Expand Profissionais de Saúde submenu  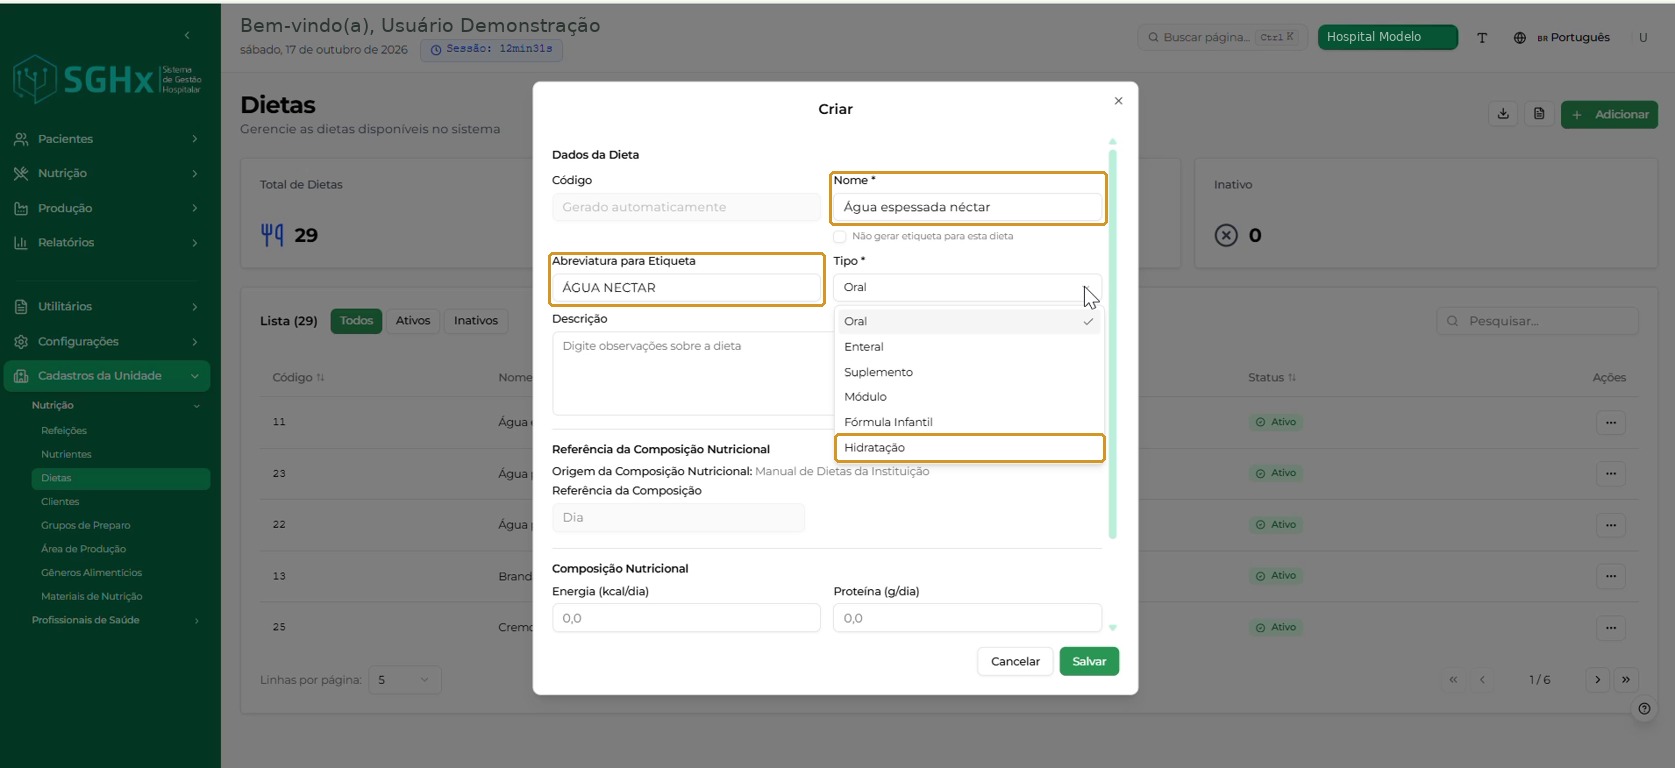(x=116, y=620)
